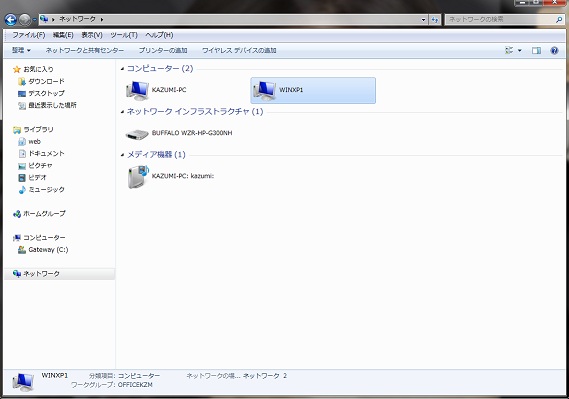Select KAZUMI-PC: kazumi: label
Image resolution: width=569 pixels, height=399 pixels.
coord(183,176)
